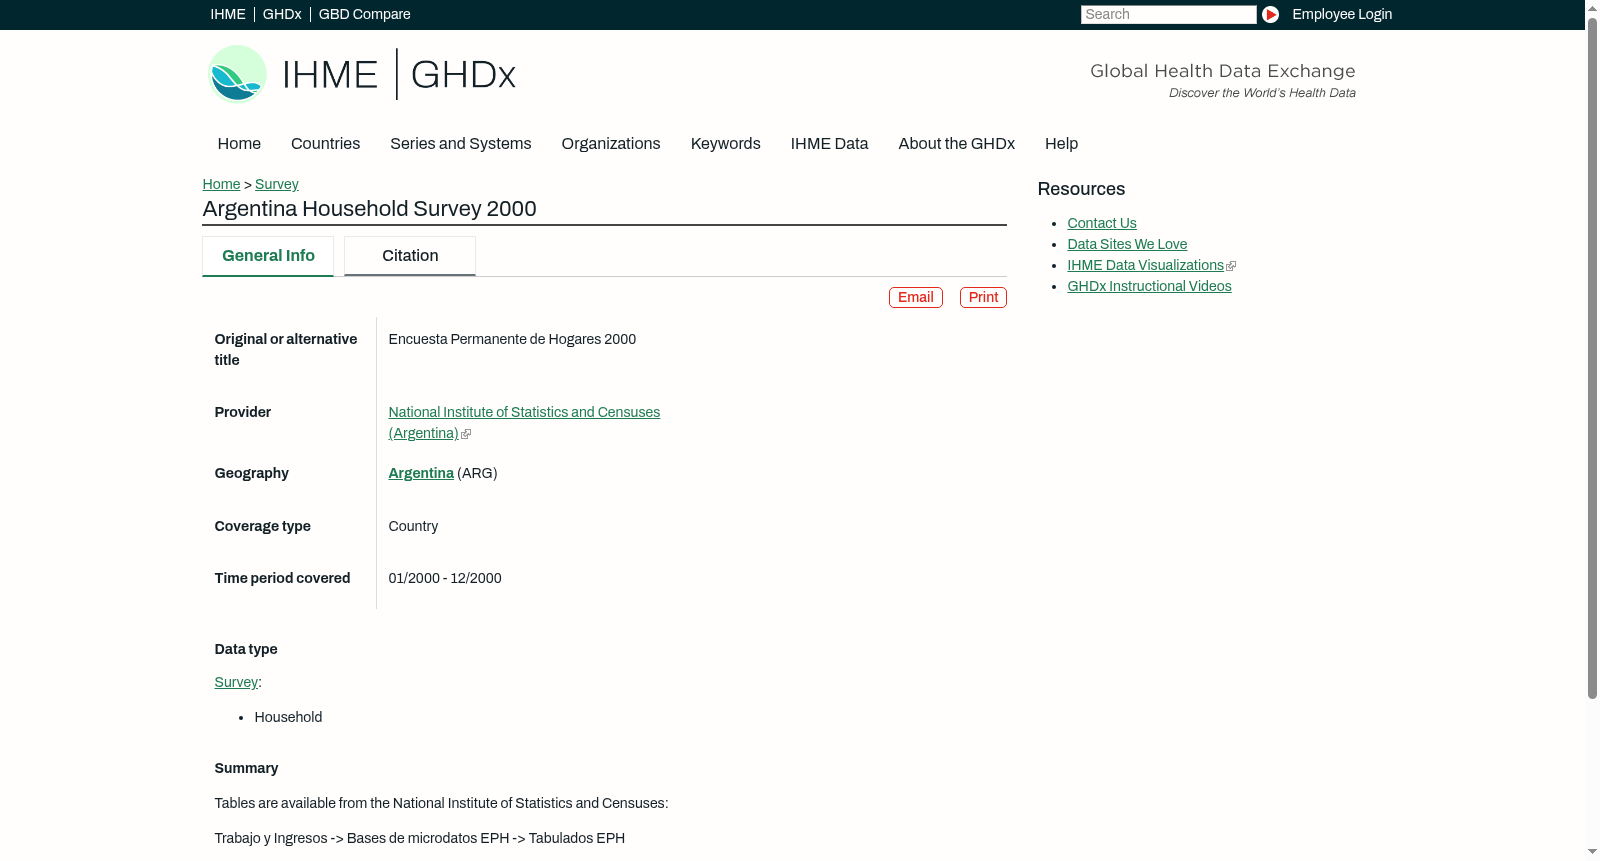This screenshot has width=1600, height=861.
Task: Open the Organizations navigation item
Action: click(x=611, y=144)
